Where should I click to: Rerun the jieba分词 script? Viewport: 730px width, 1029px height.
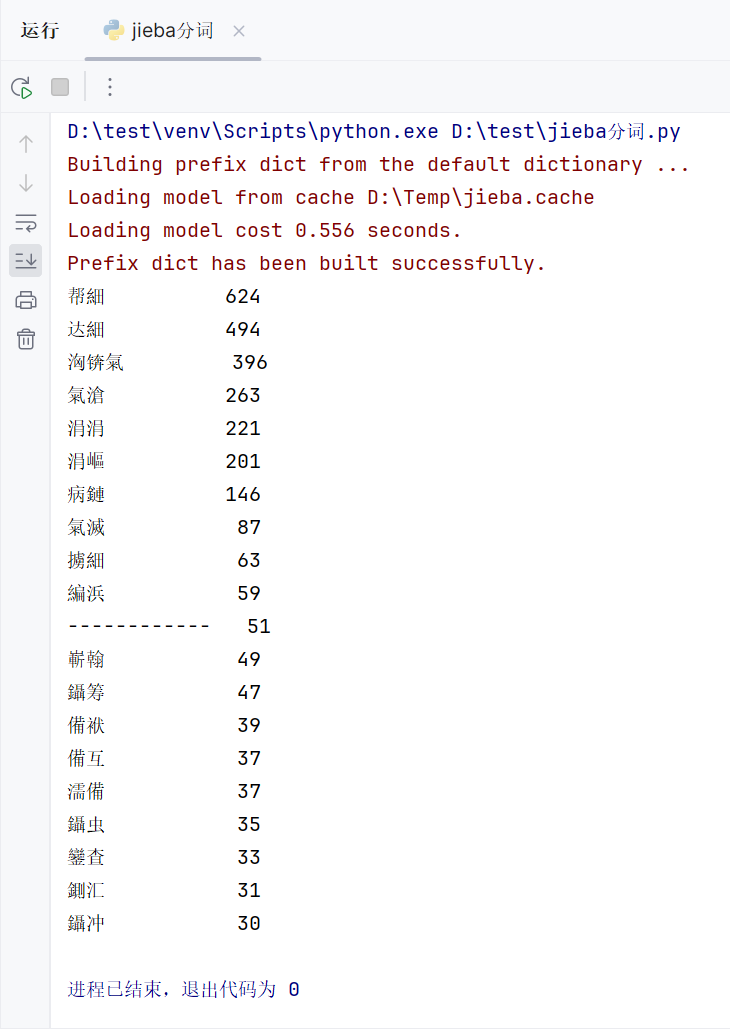pyautogui.click(x=22, y=88)
